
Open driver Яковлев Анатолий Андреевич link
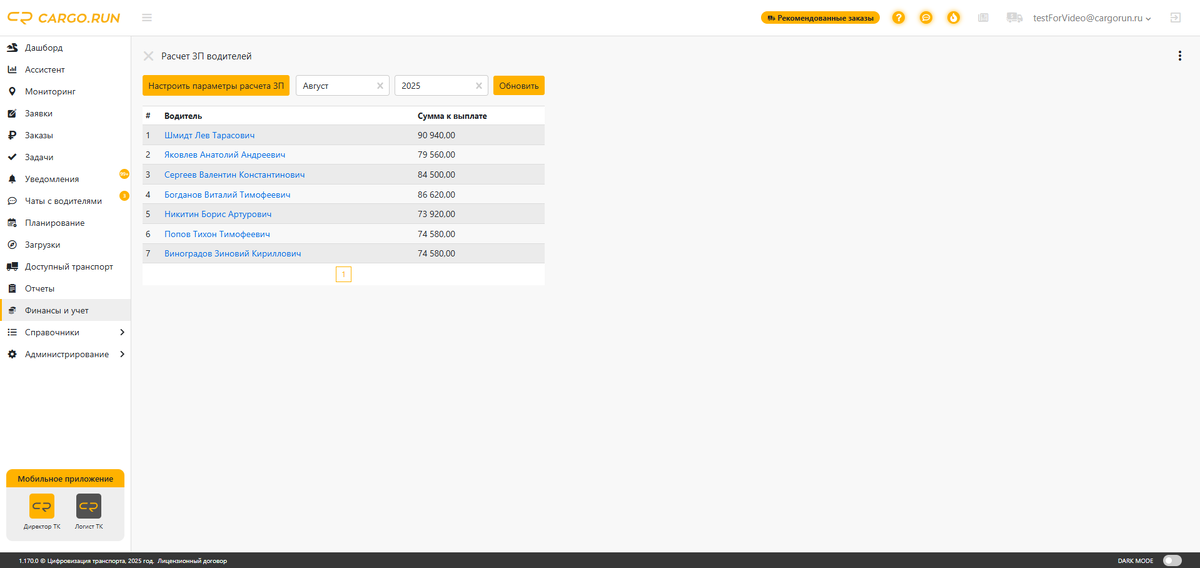224,155
